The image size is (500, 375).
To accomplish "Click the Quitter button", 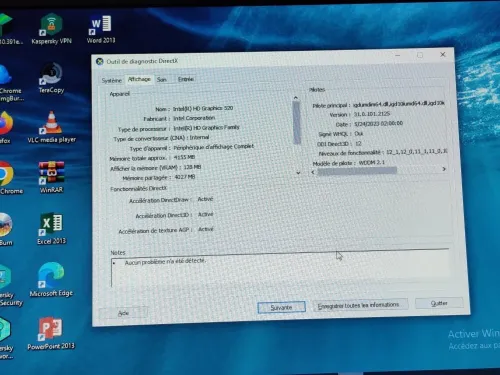I will pyautogui.click(x=439, y=303).
